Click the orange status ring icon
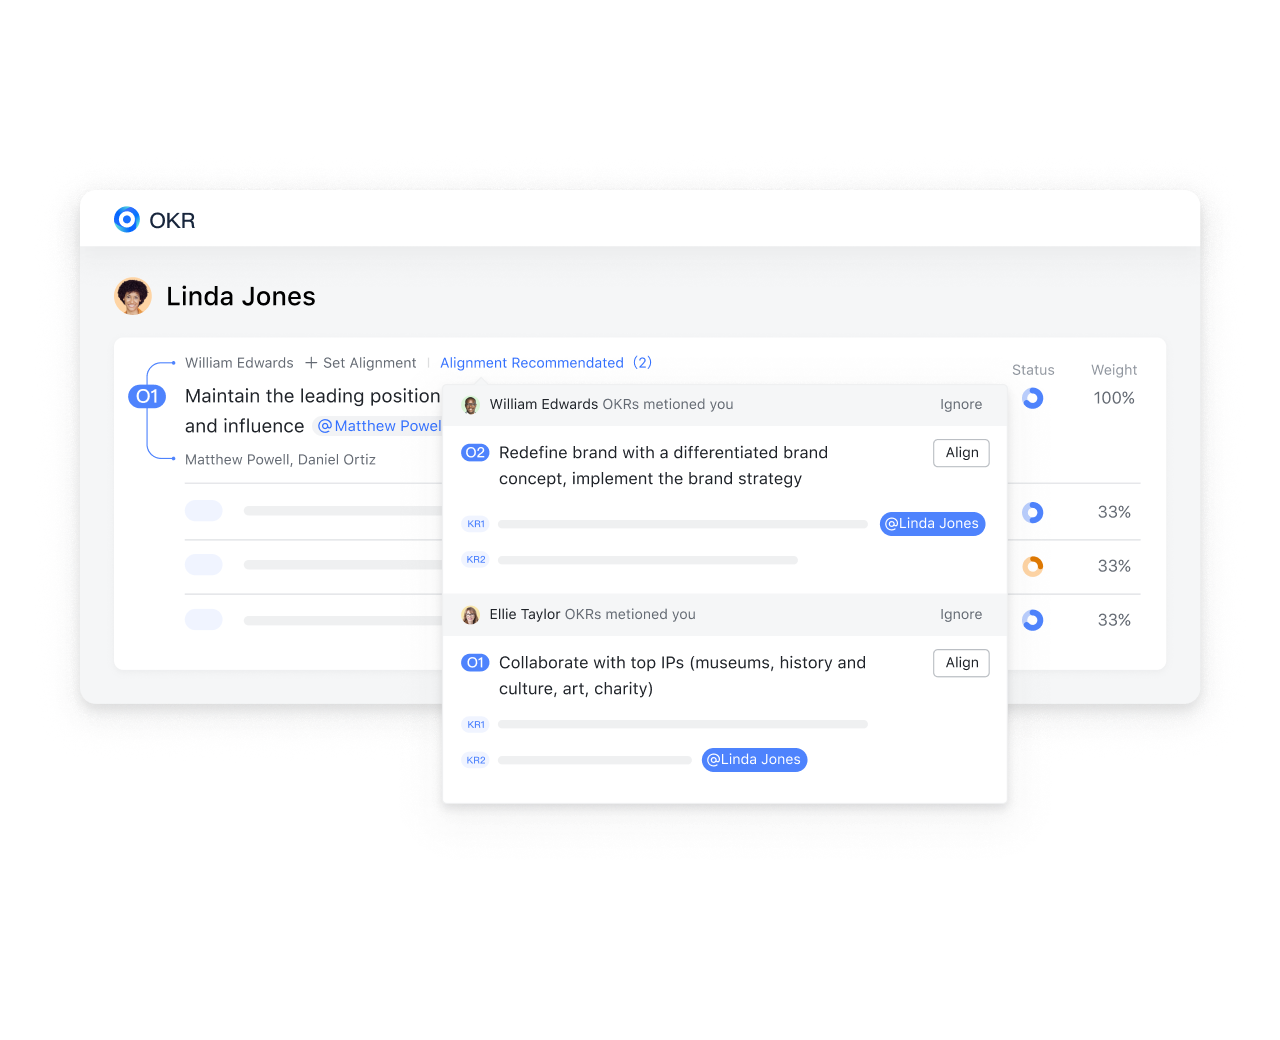1280x1040 pixels. click(x=1033, y=566)
